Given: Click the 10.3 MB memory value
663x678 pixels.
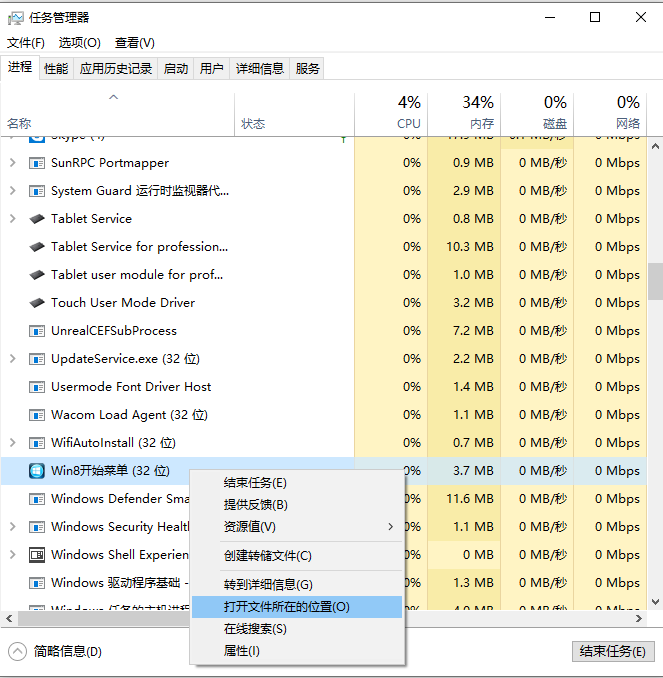Looking at the screenshot, I should (x=470, y=247).
